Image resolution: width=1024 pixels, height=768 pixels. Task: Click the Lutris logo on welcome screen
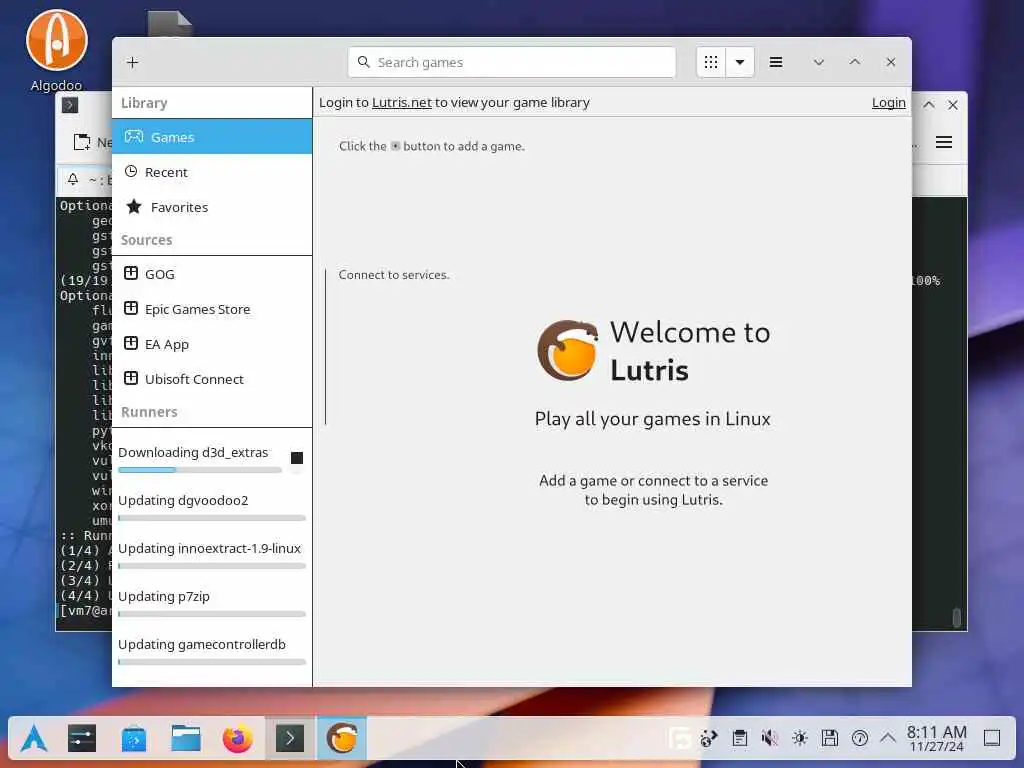(568, 350)
